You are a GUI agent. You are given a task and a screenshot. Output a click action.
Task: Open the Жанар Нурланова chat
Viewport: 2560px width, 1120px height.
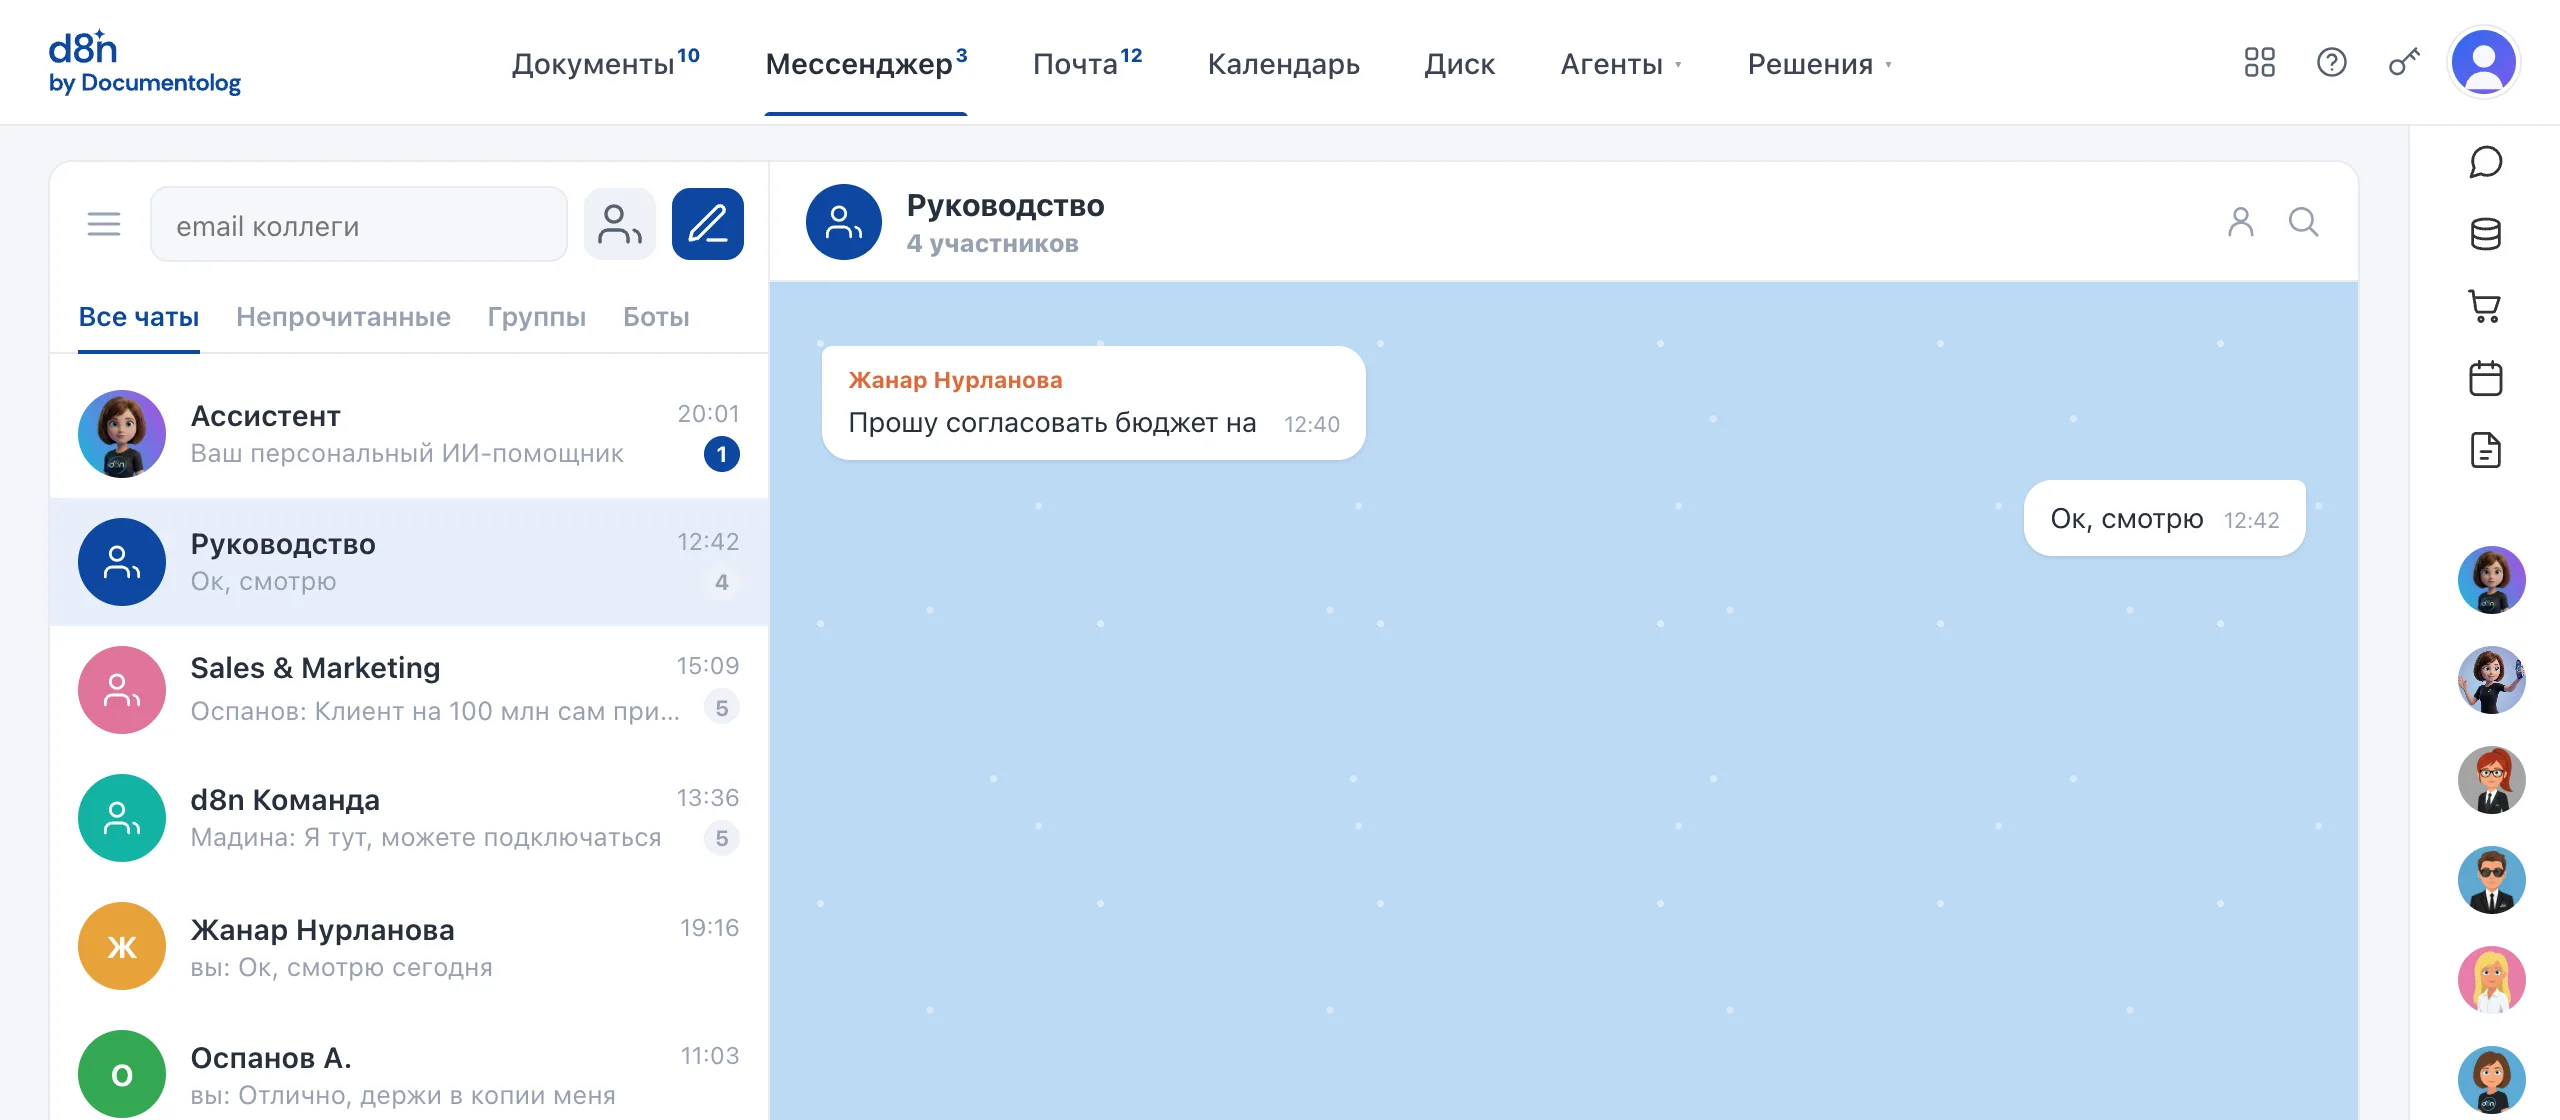point(409,946)
